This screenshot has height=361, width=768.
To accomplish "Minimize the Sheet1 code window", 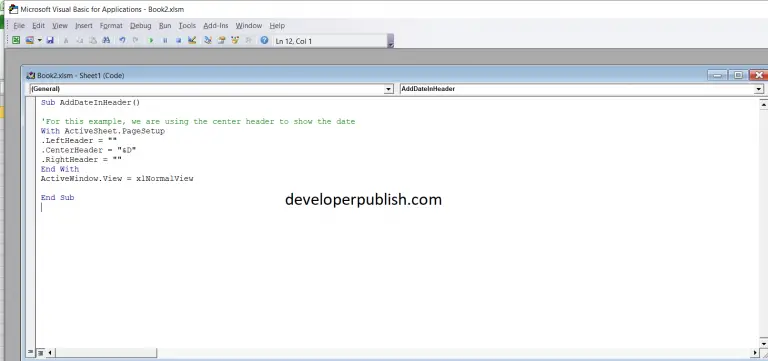I will 718,75.
